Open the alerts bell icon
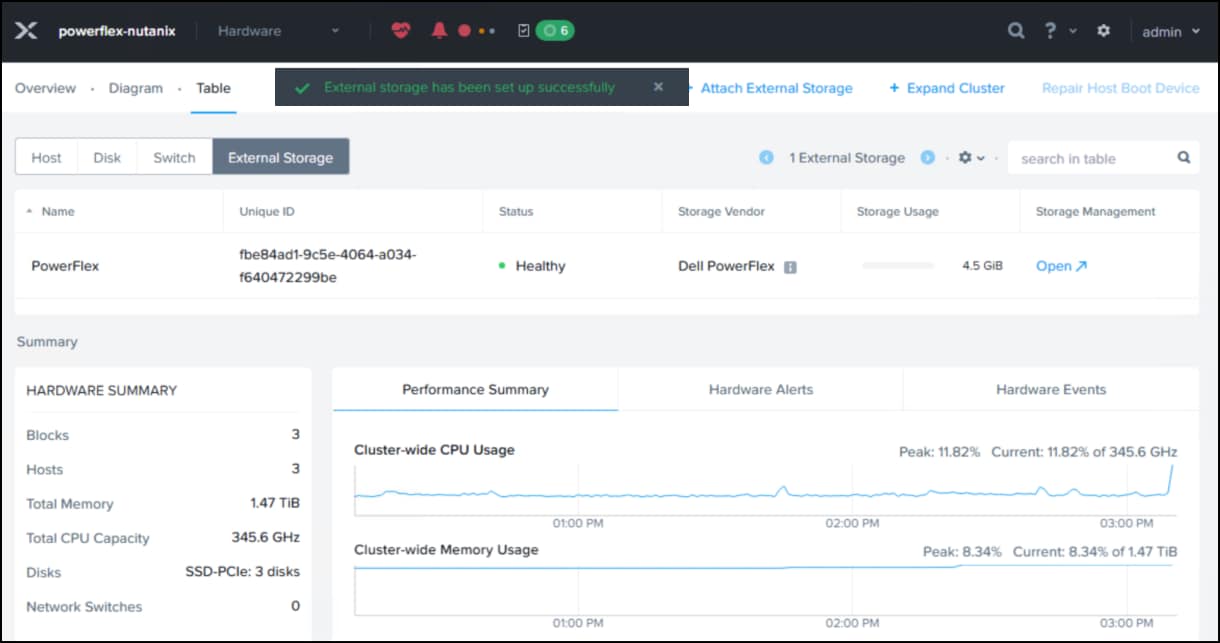Screen dimensions: 1220x643 click(439, 31)
